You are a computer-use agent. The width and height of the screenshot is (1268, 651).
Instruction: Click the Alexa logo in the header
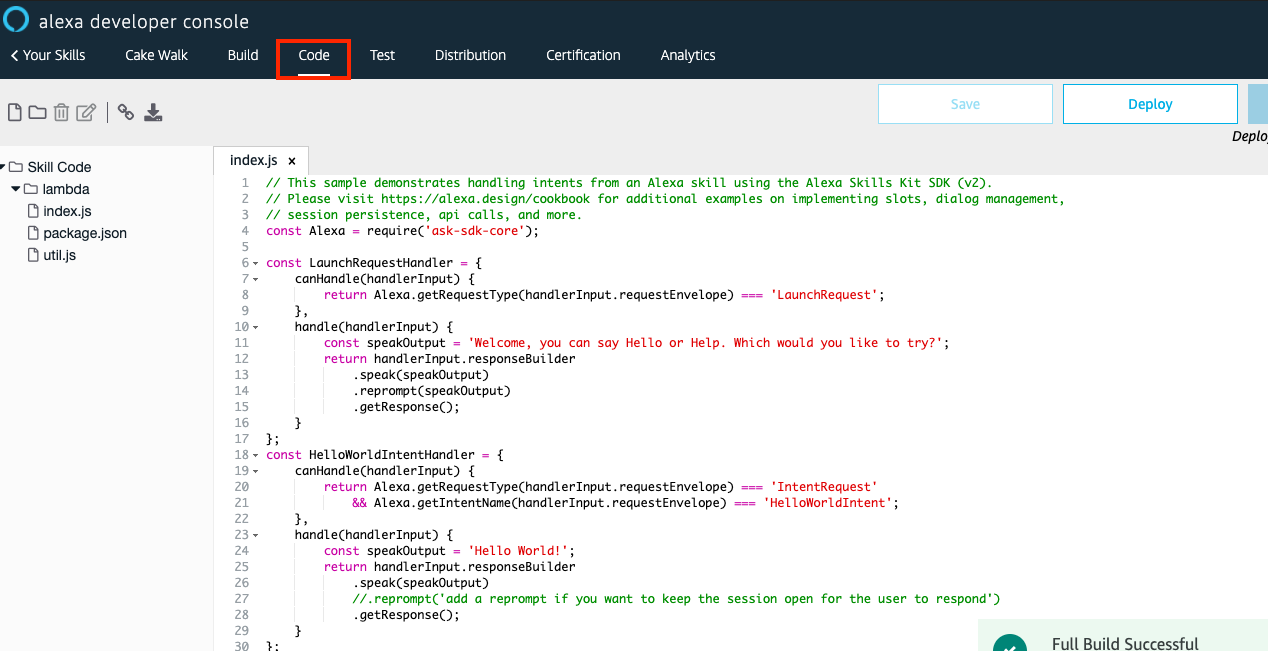(16, 19)
